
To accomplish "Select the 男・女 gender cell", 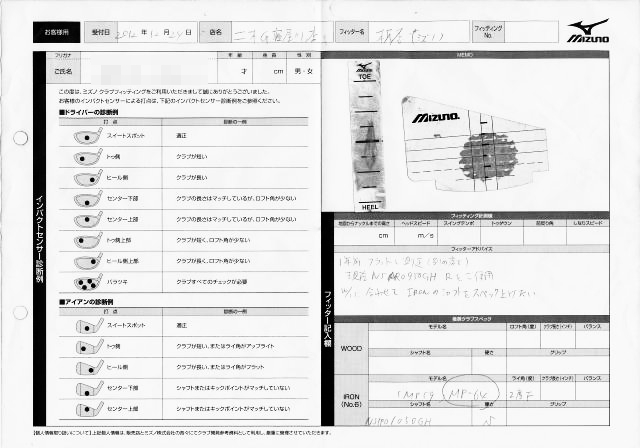I will 304,71.
